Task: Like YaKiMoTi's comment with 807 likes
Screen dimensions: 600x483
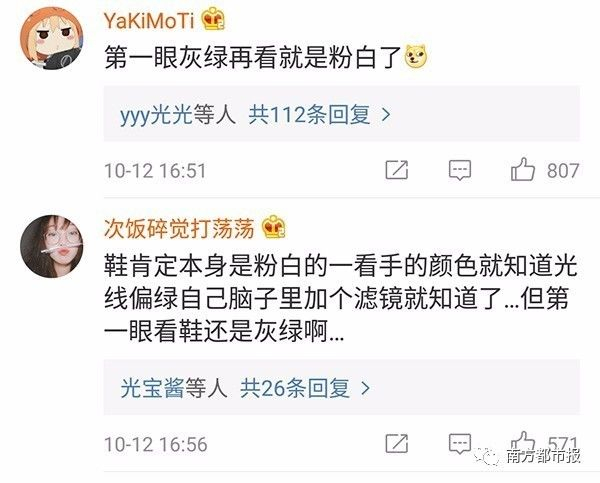Action: [523, 170]
